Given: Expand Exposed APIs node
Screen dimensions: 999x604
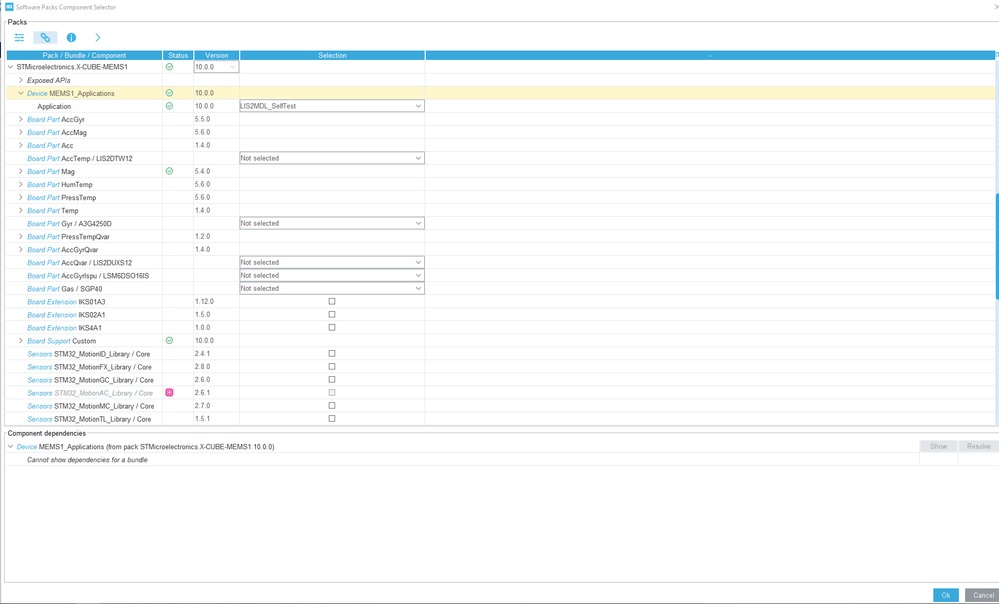Looking at the screenshot, I should [21, 80].
